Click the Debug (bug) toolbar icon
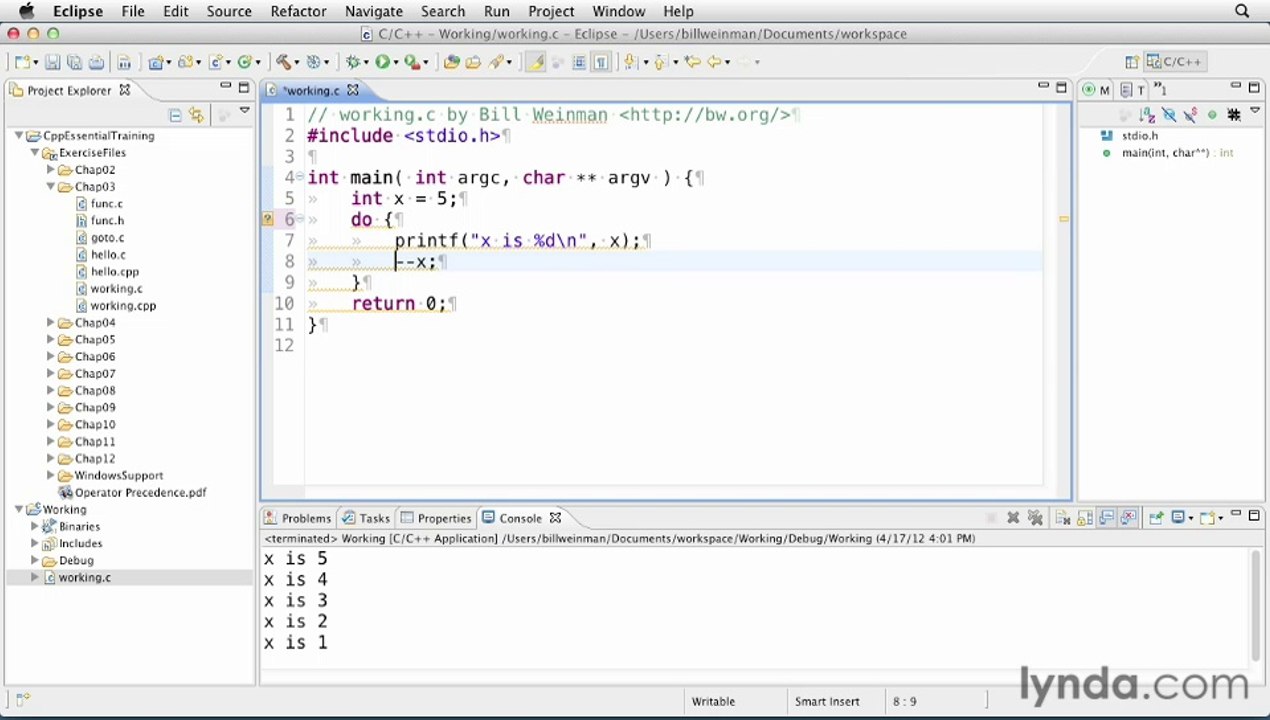1270x720 pixels. (351, 62)
